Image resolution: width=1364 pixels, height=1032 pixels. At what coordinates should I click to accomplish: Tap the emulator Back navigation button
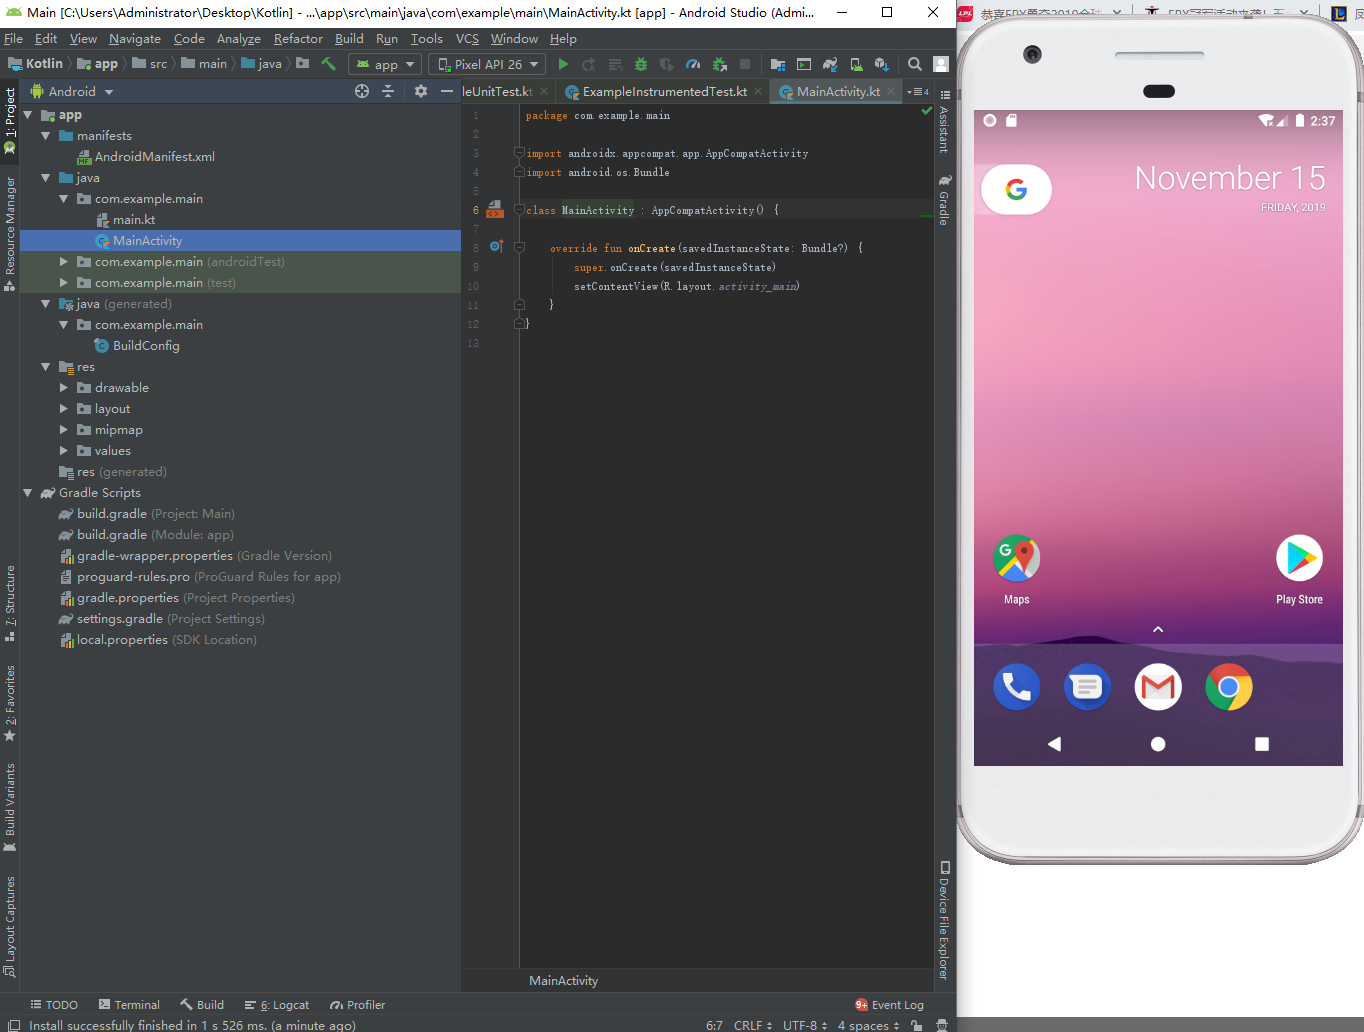(1054, 744)
